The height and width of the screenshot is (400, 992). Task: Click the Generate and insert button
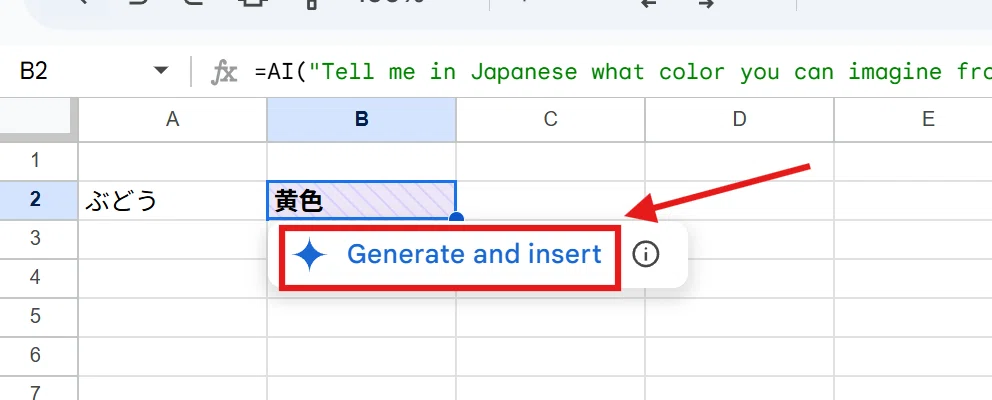point(449,255)
